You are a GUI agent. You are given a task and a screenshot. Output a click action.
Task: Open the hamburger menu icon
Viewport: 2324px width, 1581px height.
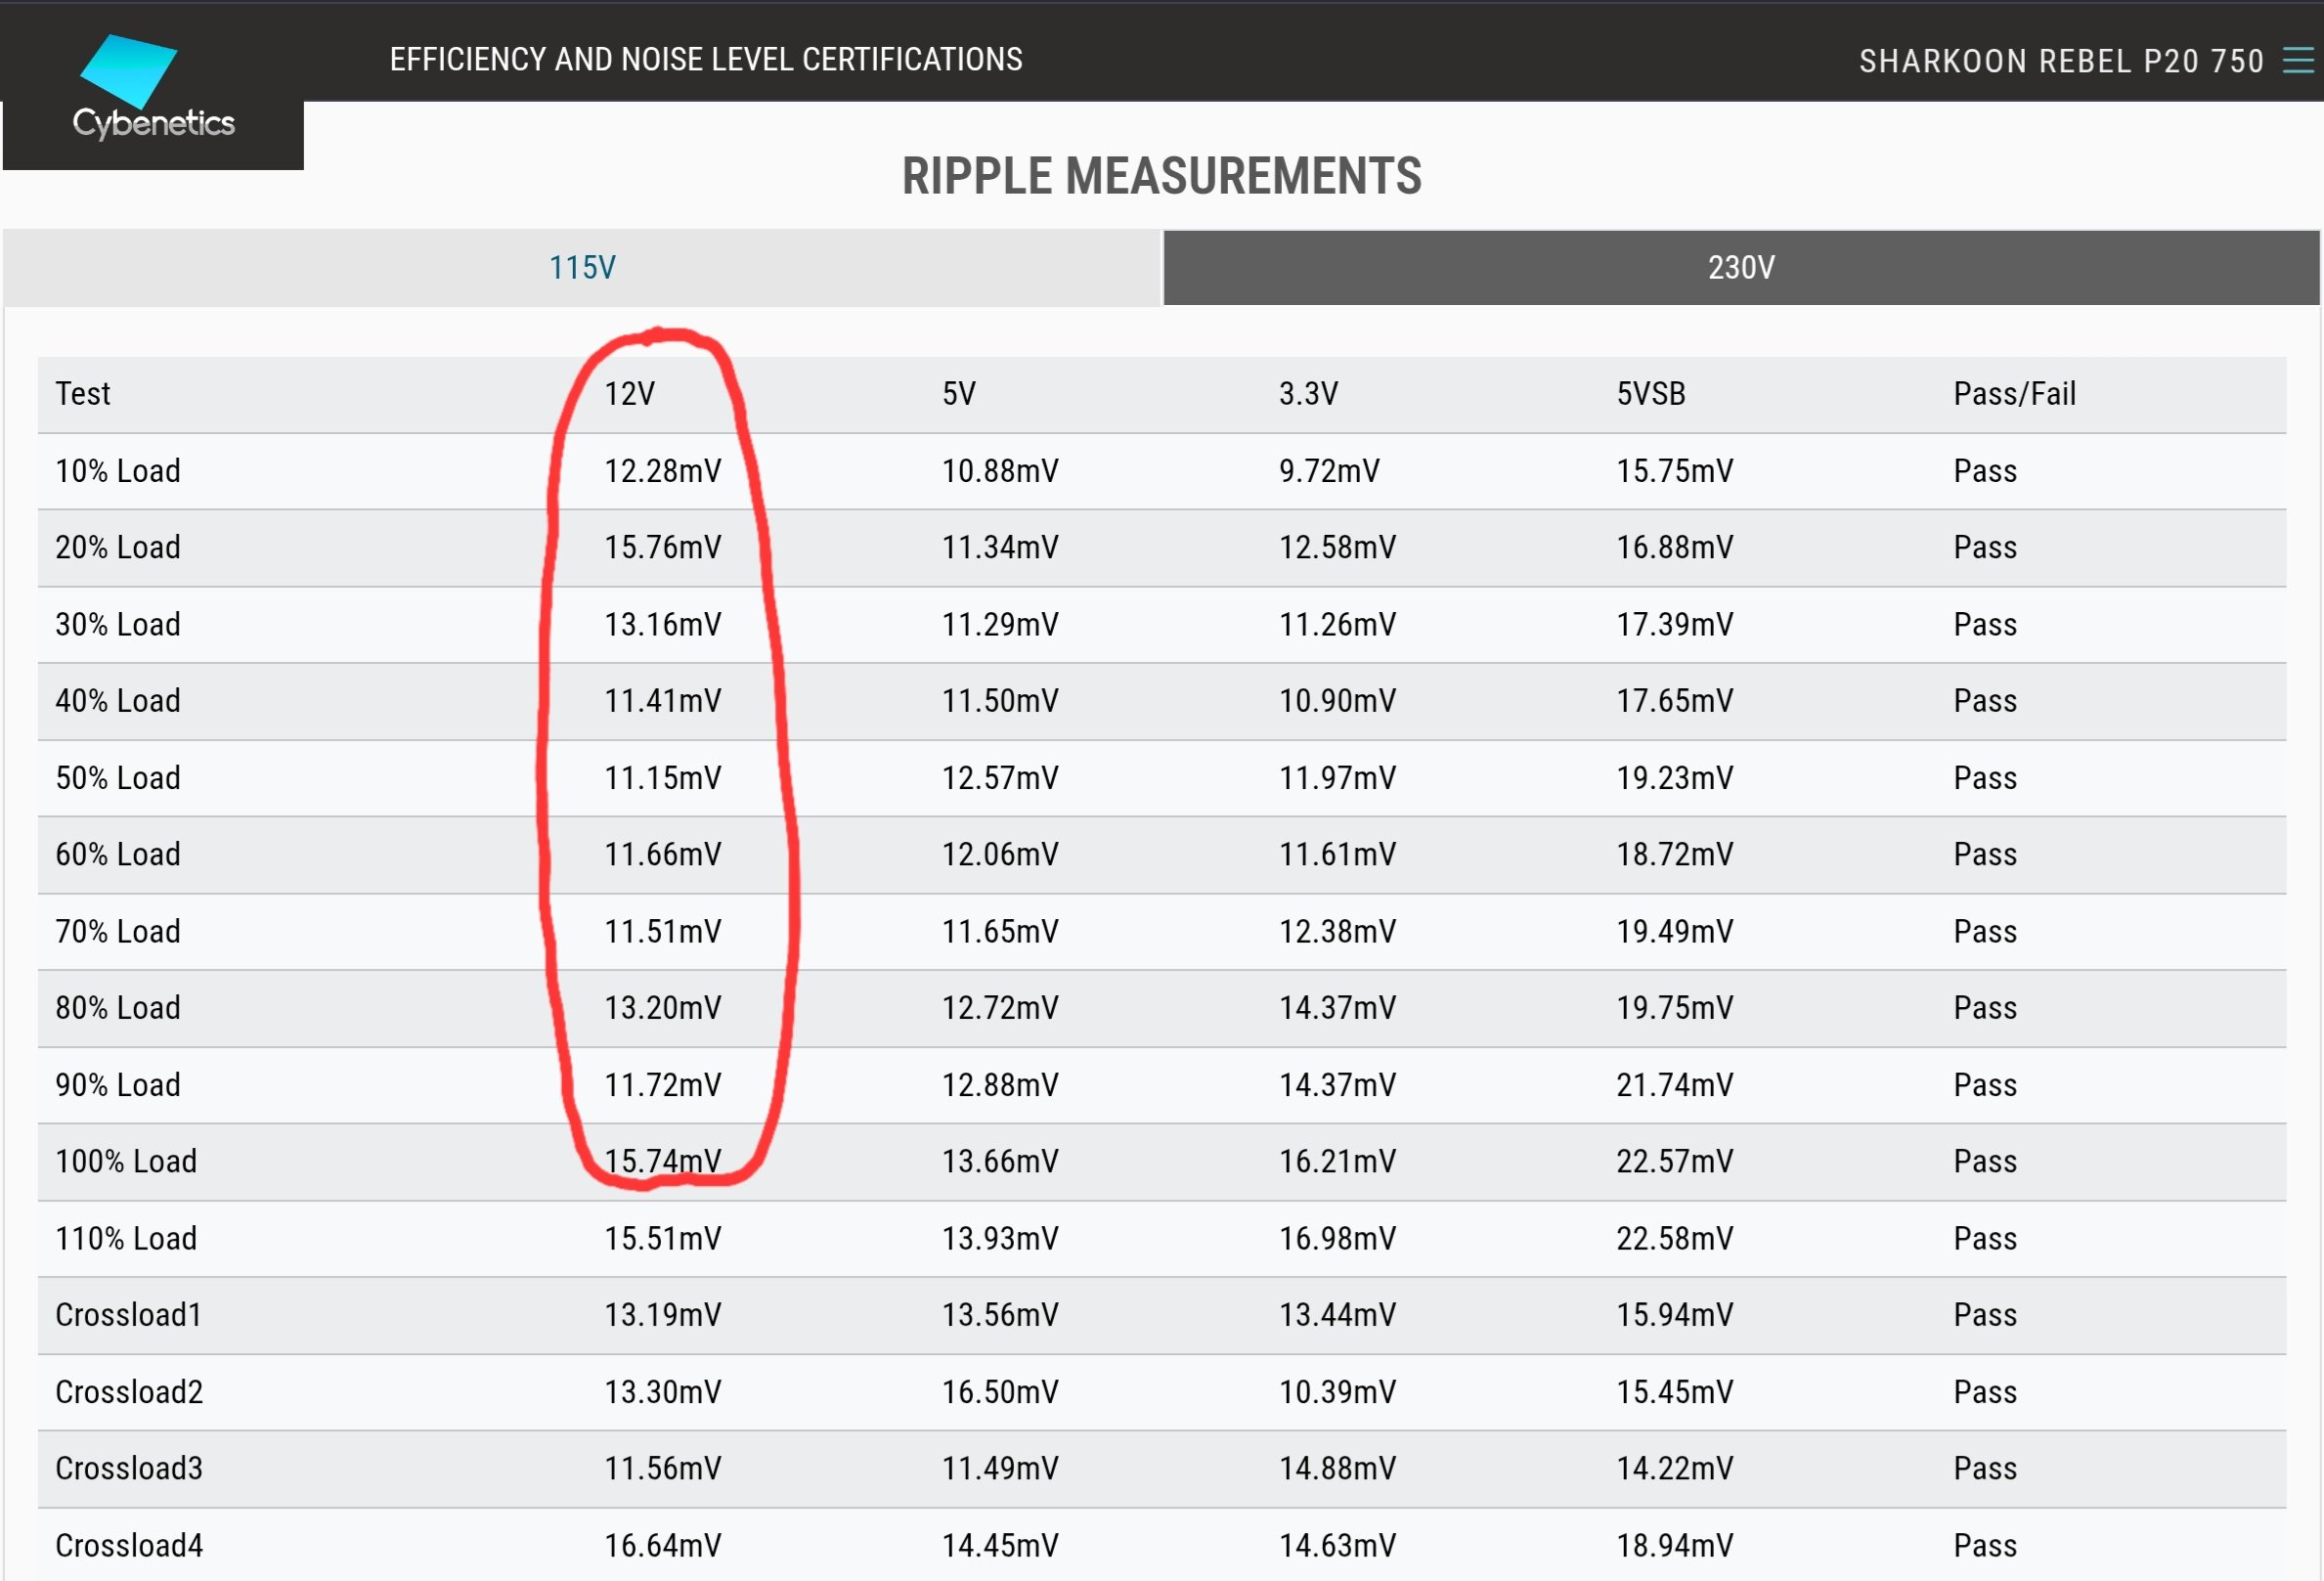(2297, 61)
